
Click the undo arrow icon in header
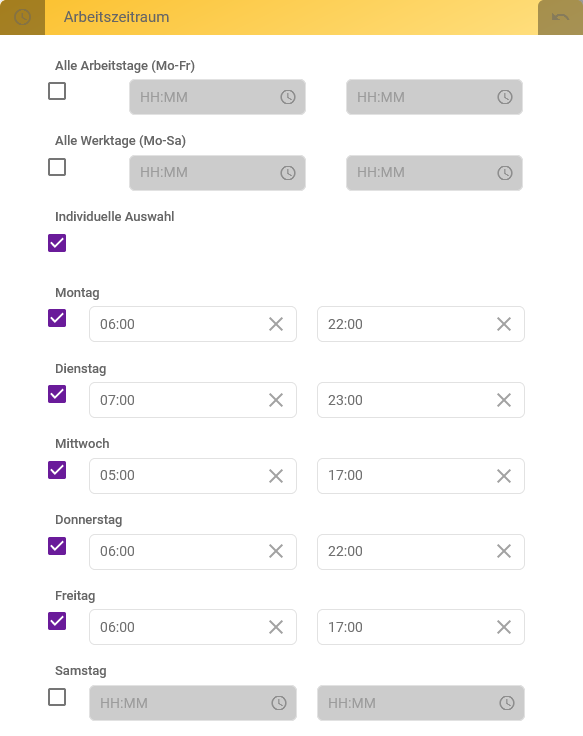560,17
